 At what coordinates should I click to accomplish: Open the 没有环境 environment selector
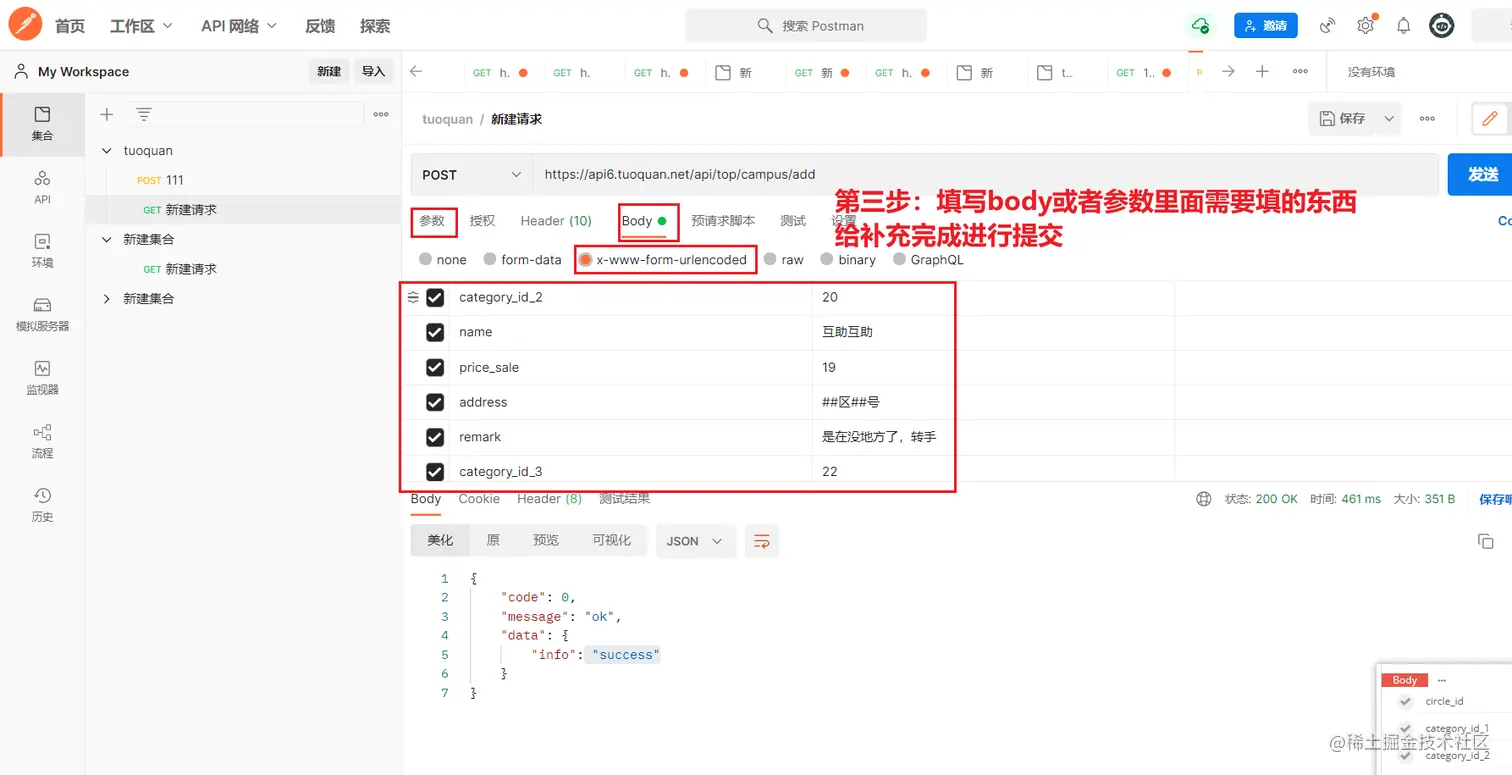click(x=1371, y=72)
